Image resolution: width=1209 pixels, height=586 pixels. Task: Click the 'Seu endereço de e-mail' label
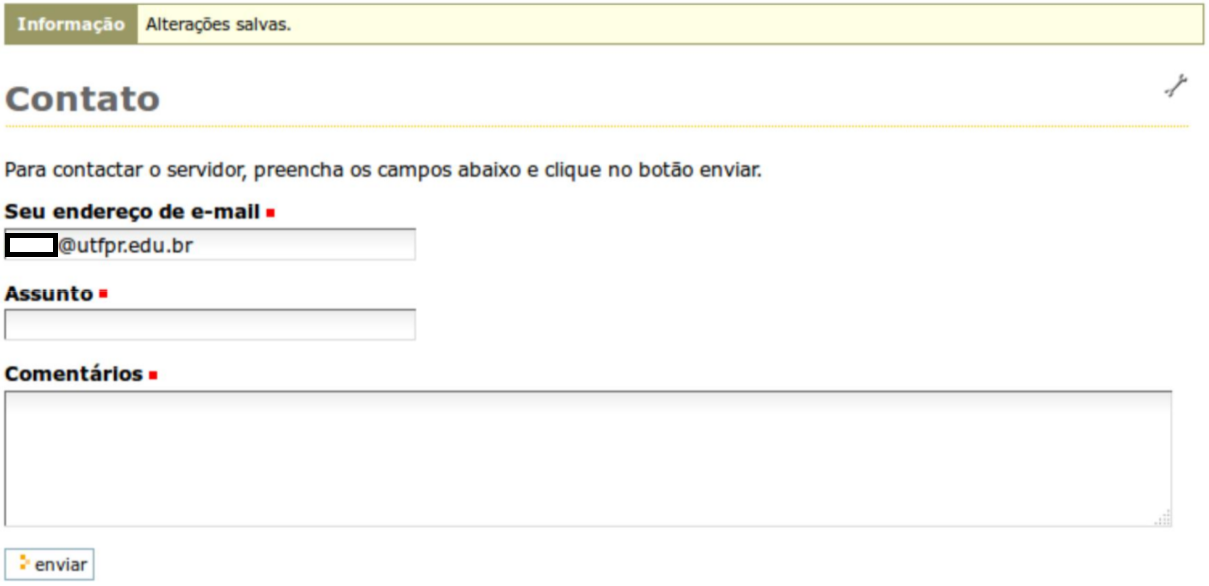pyautogui.click(x=132, y=212)
